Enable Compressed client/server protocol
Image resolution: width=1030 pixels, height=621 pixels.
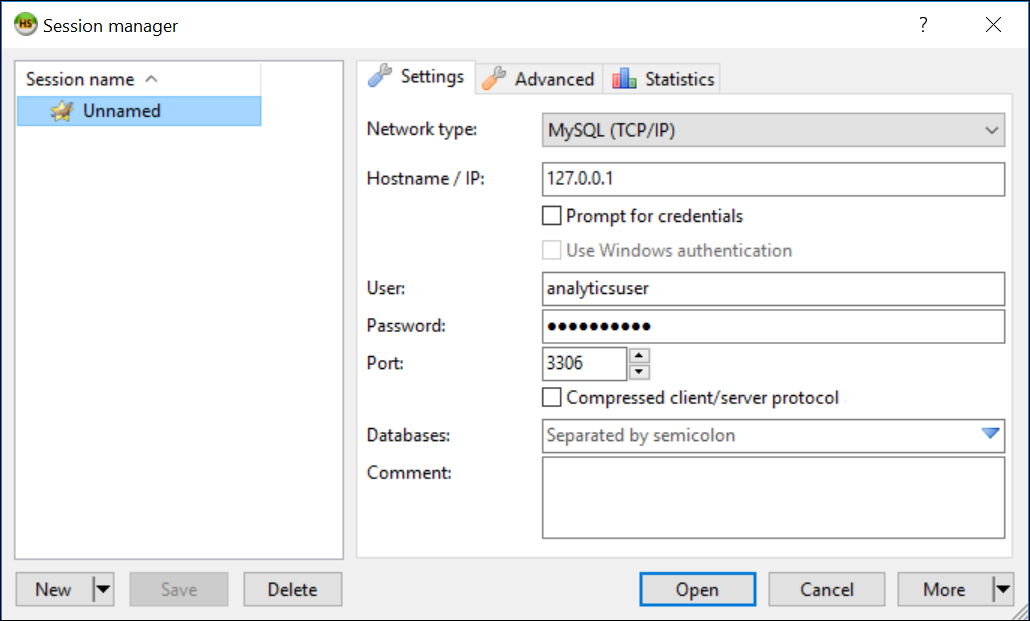click(x=550, y=397)
